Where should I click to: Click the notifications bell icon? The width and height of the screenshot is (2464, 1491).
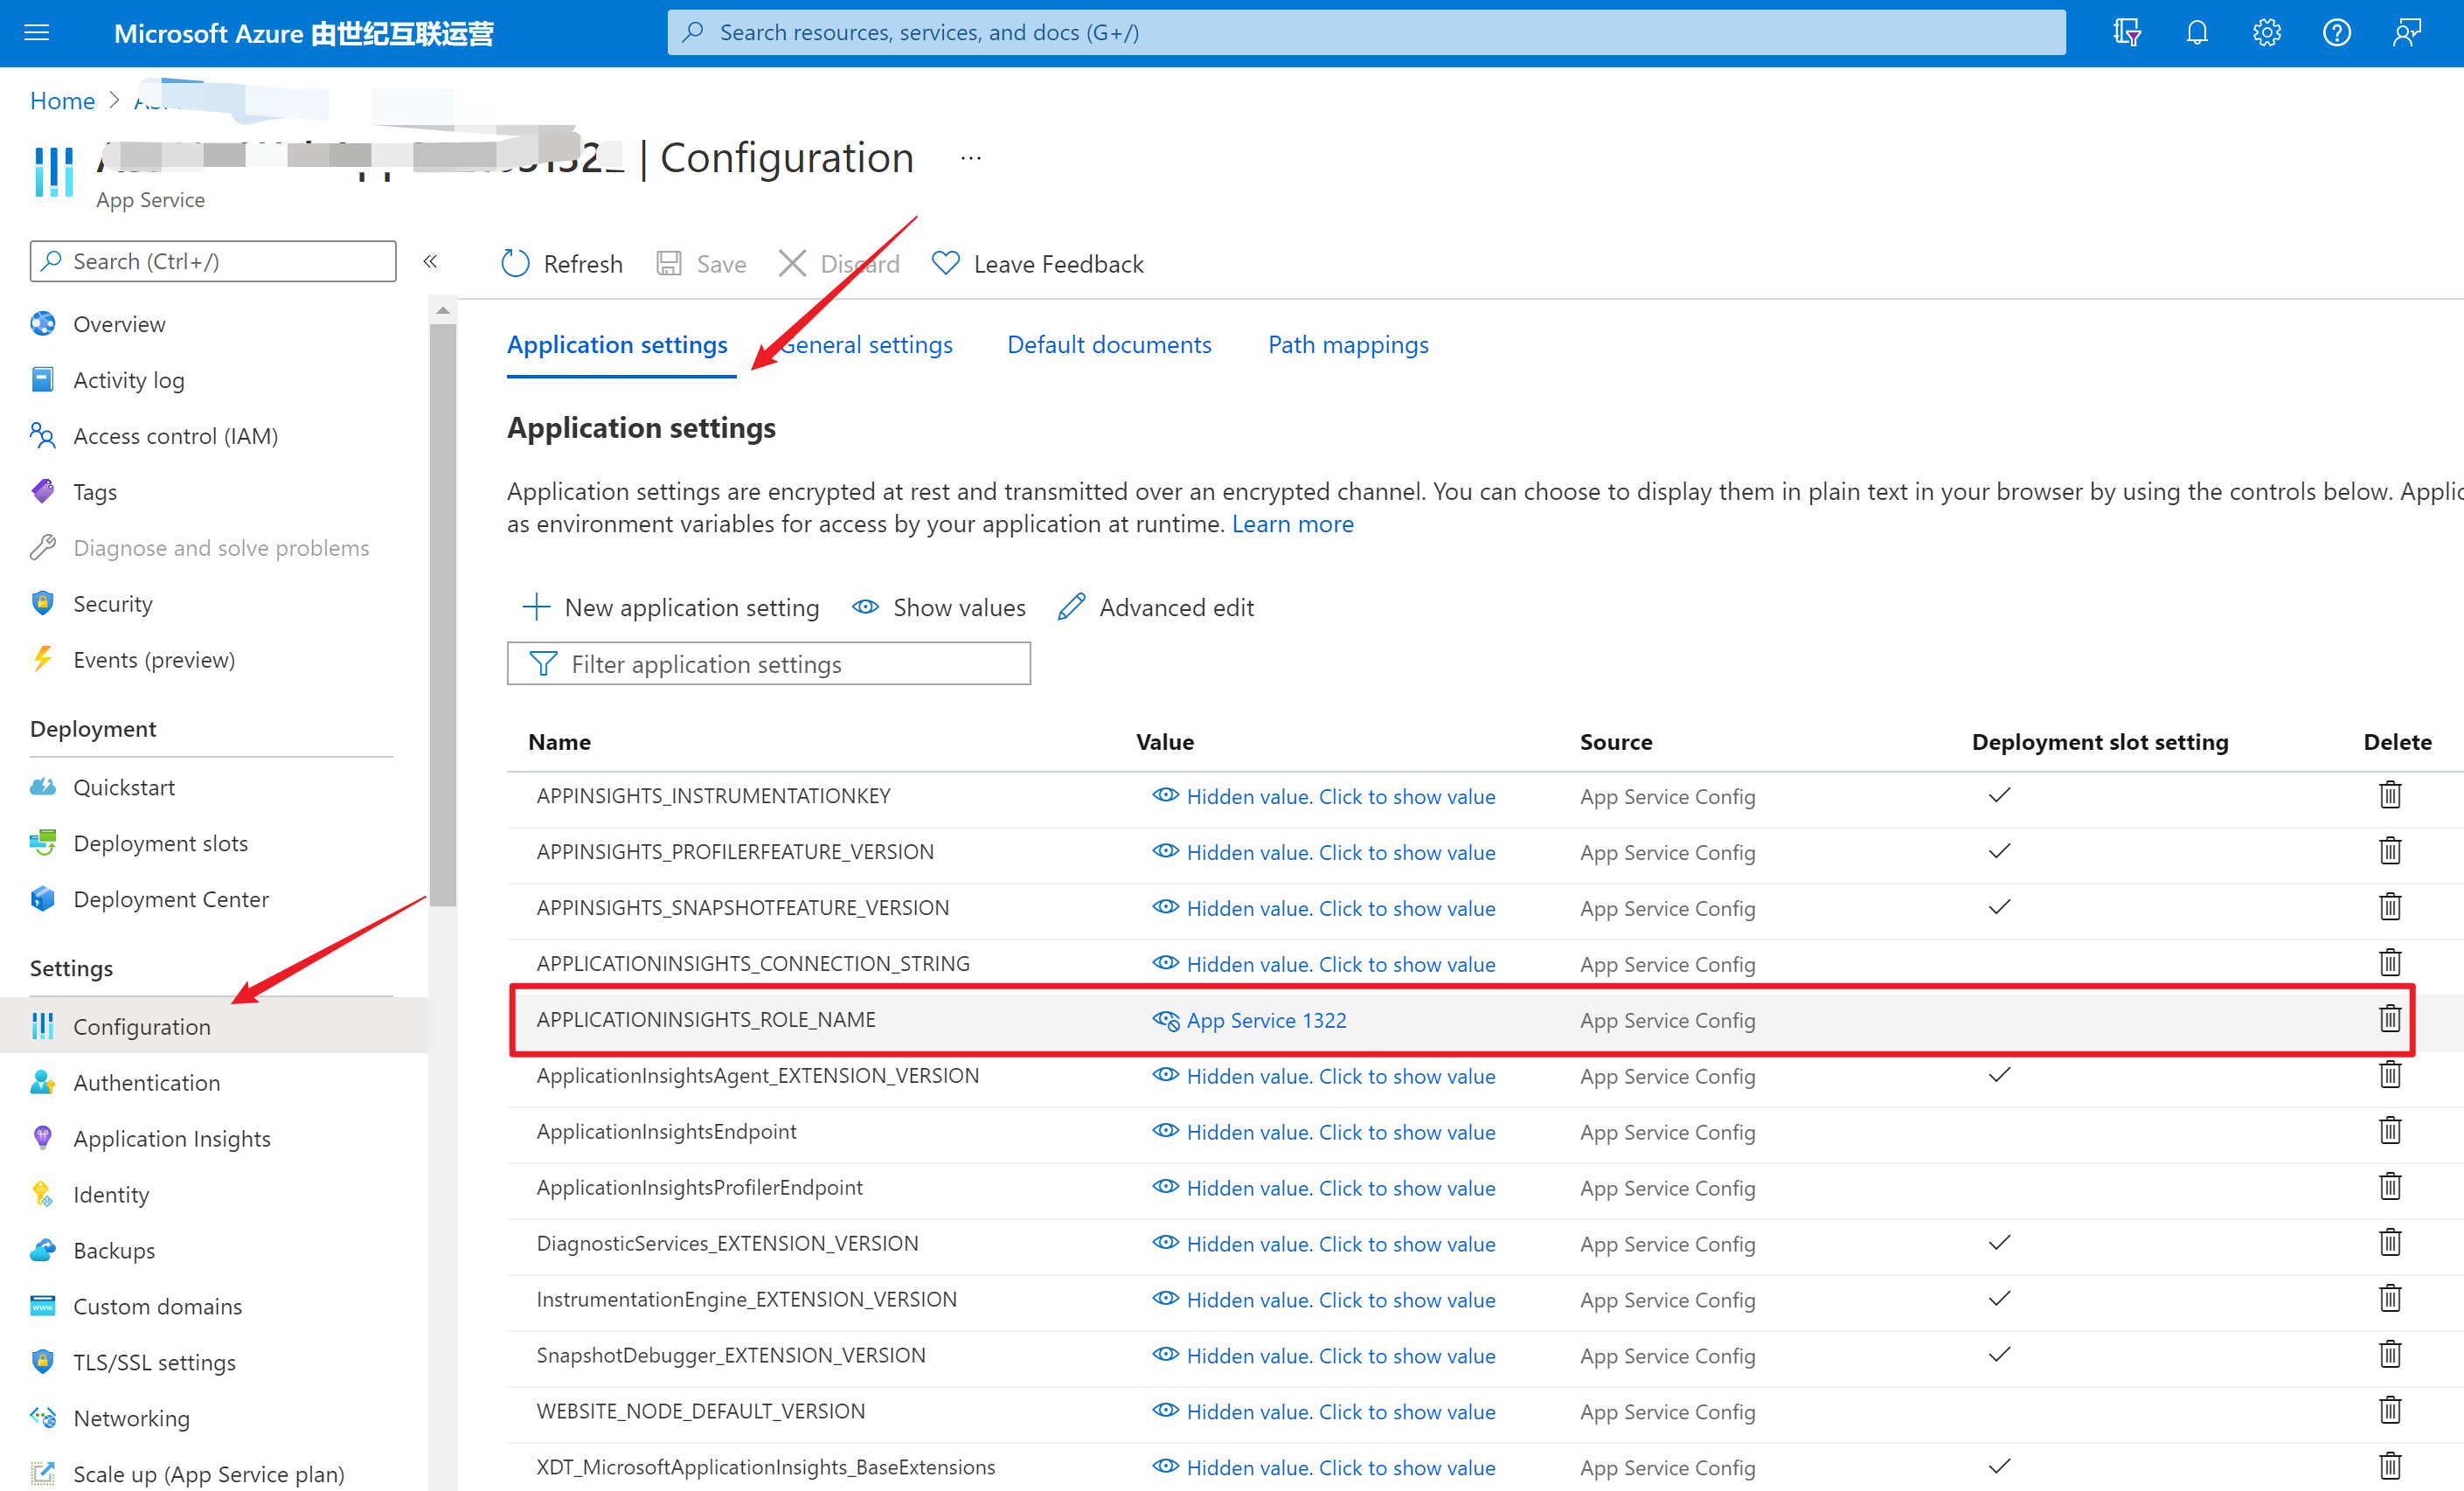click(2196, 33)
